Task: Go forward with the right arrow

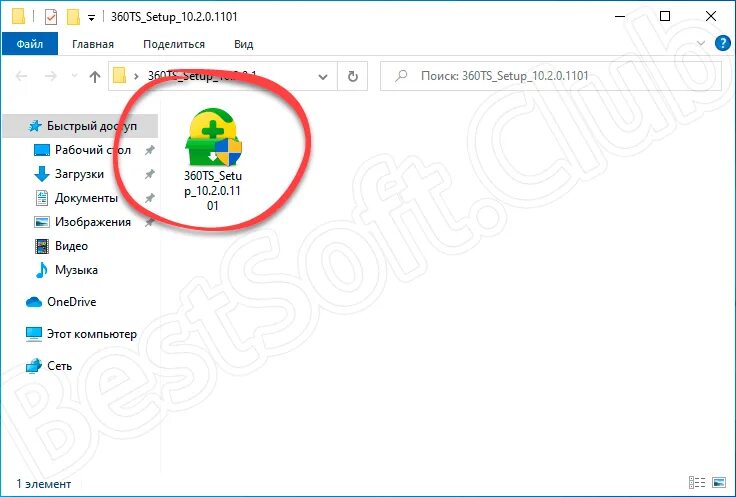Action: tap(50, 76)
